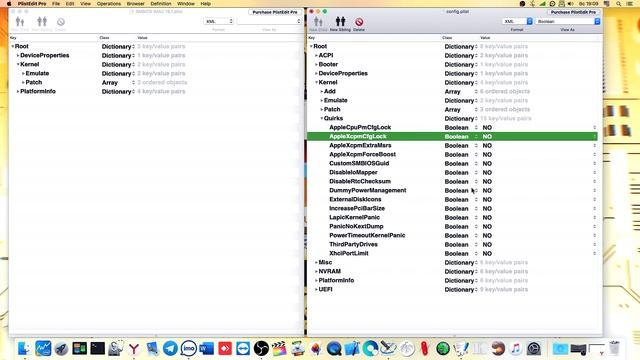The image size is (640, 360).
Task: Open value popup at end of CustomSMBIOSGuid row
Action: pos(594,163)
